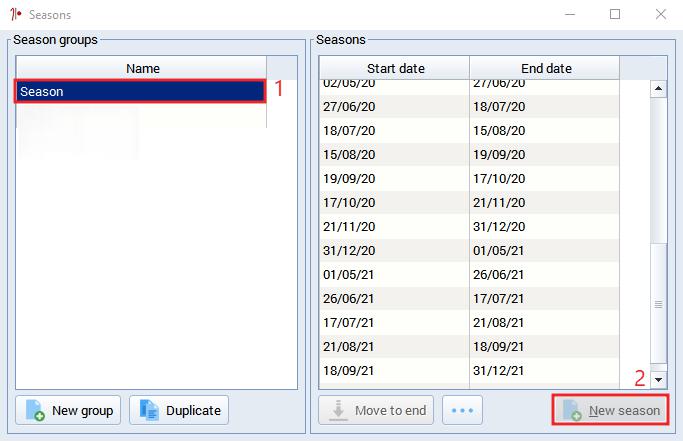Select start date 15/08/20 cell
This screenshot has width=683, height=441.
[394, 155]
